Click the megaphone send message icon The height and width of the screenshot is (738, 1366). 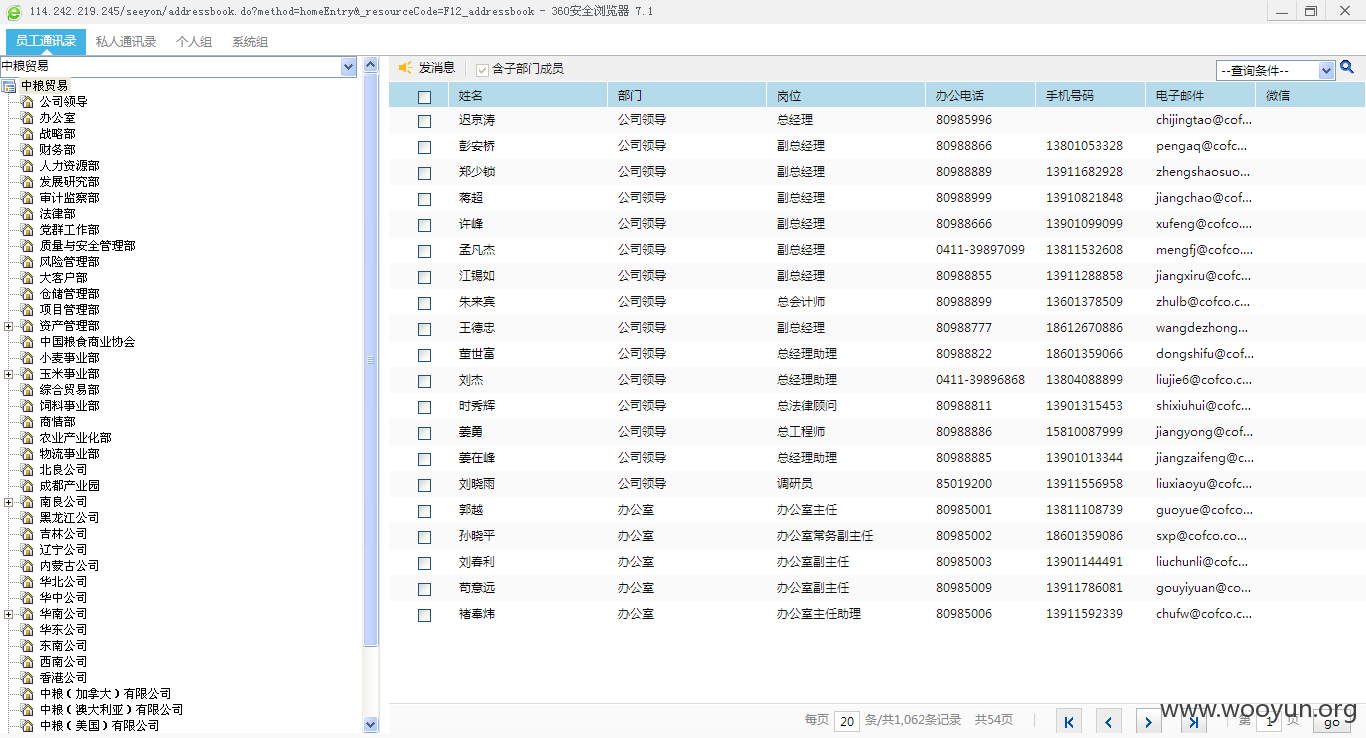point(405,68)
